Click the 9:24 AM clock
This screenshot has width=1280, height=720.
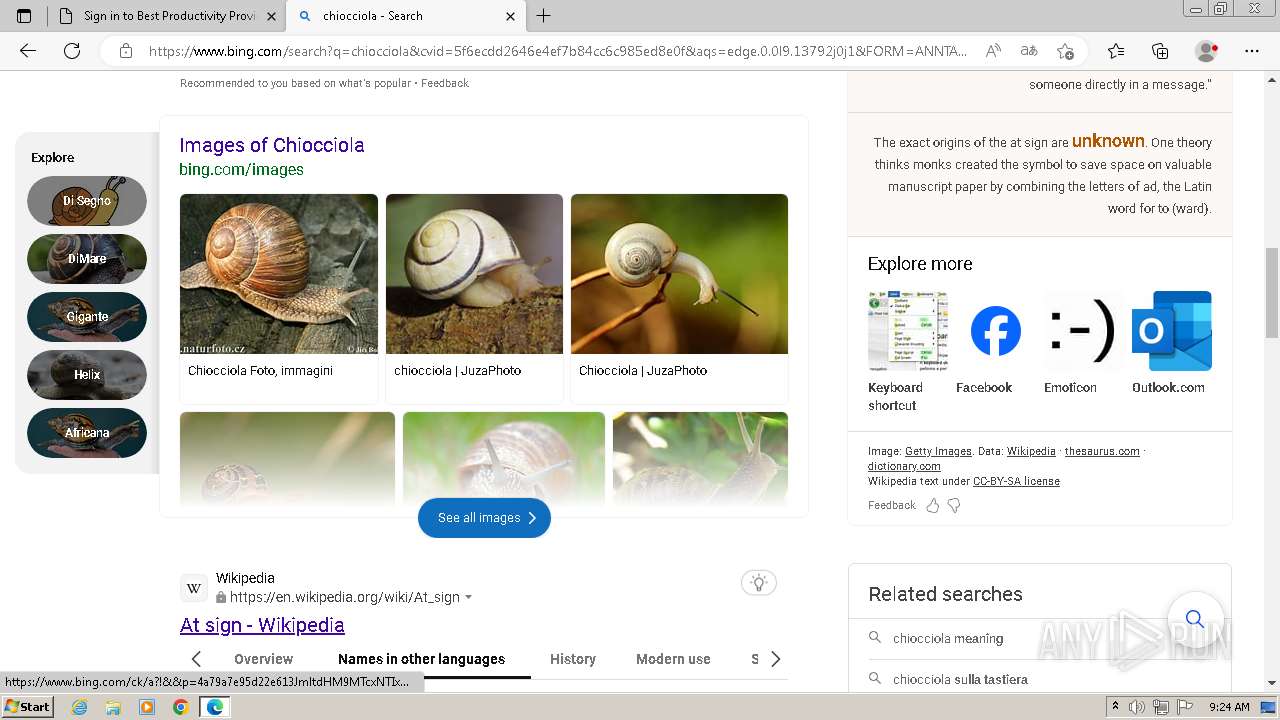click(x=1229, y=707)
